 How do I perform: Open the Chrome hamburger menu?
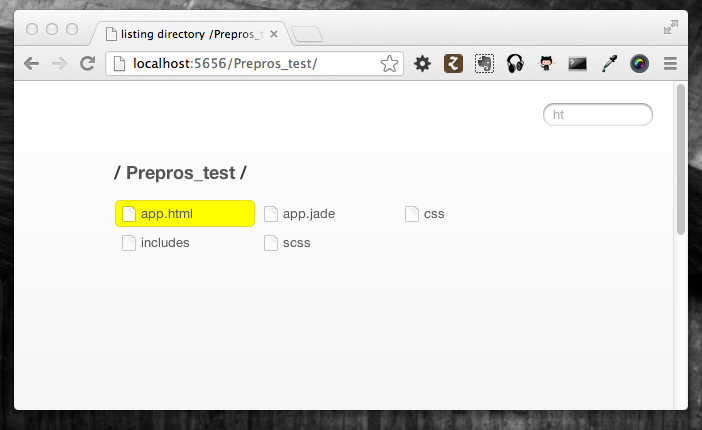670,64
